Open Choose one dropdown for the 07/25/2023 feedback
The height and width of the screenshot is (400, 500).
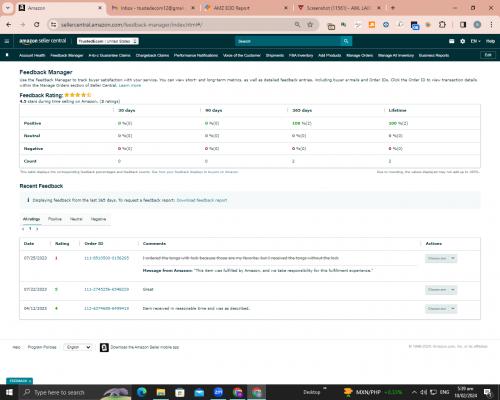441,258
